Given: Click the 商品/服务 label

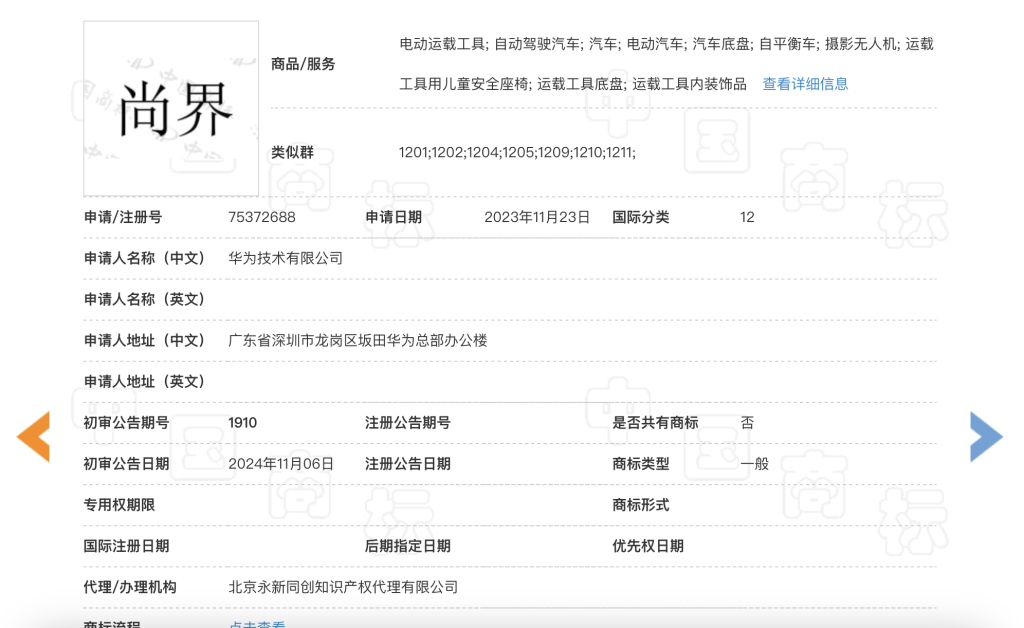Looking at the screenshot, I should (x=303, y=64).
